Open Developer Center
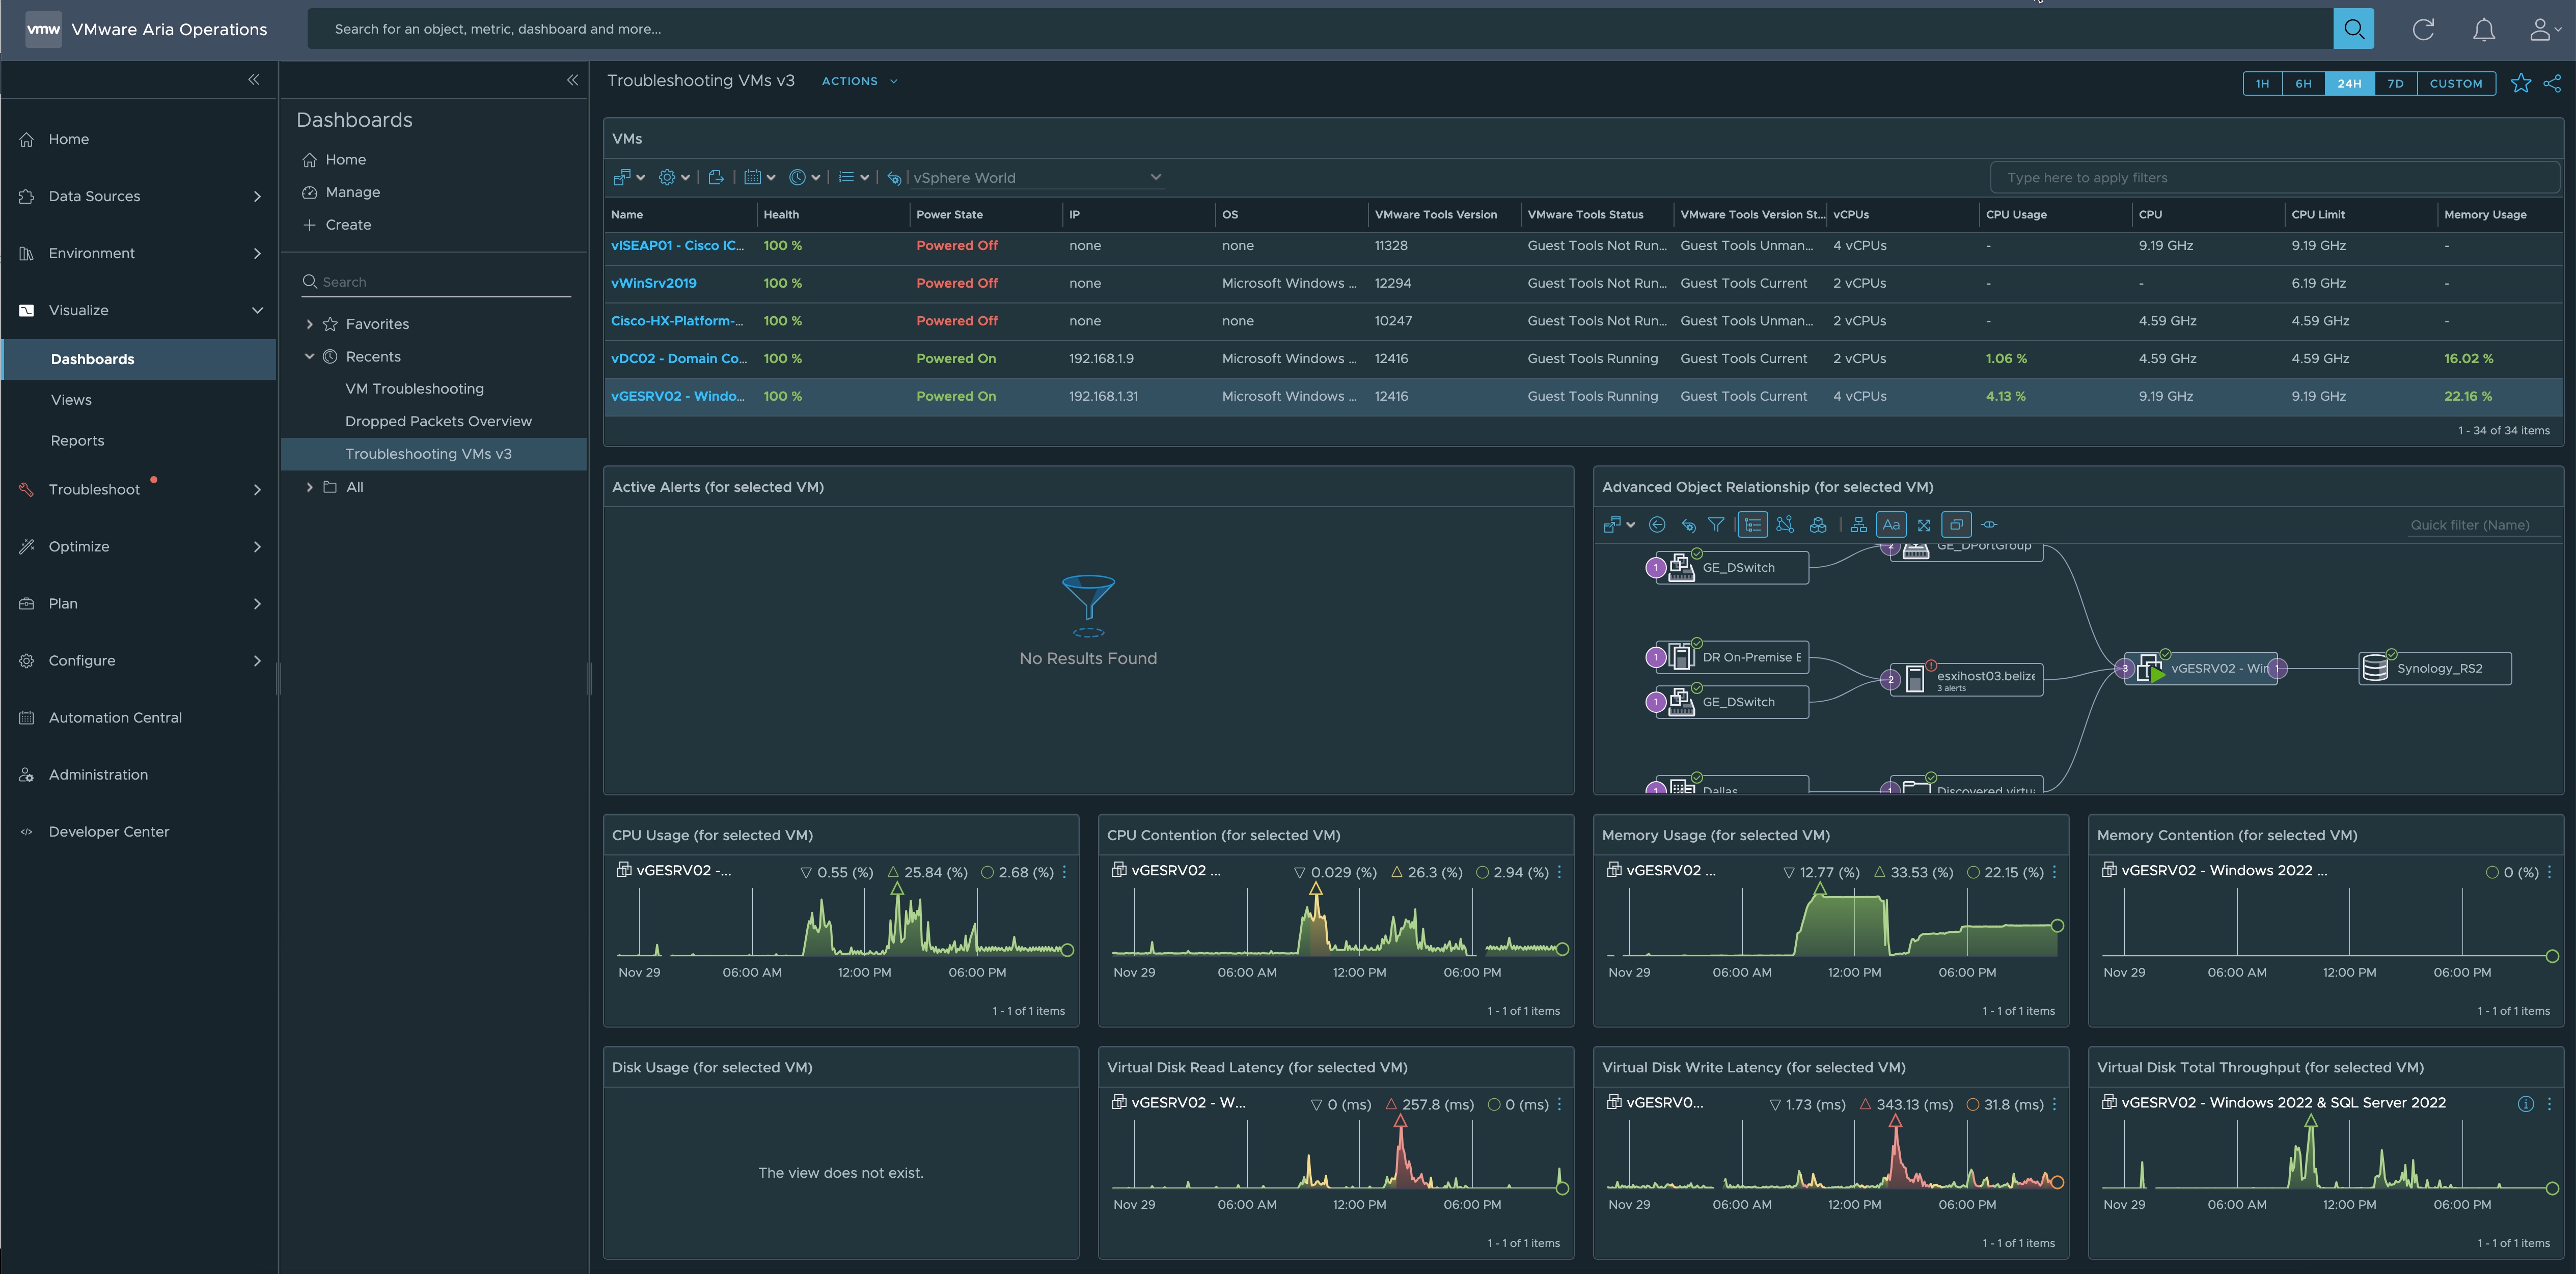2576x1274 pixels. 109,831
